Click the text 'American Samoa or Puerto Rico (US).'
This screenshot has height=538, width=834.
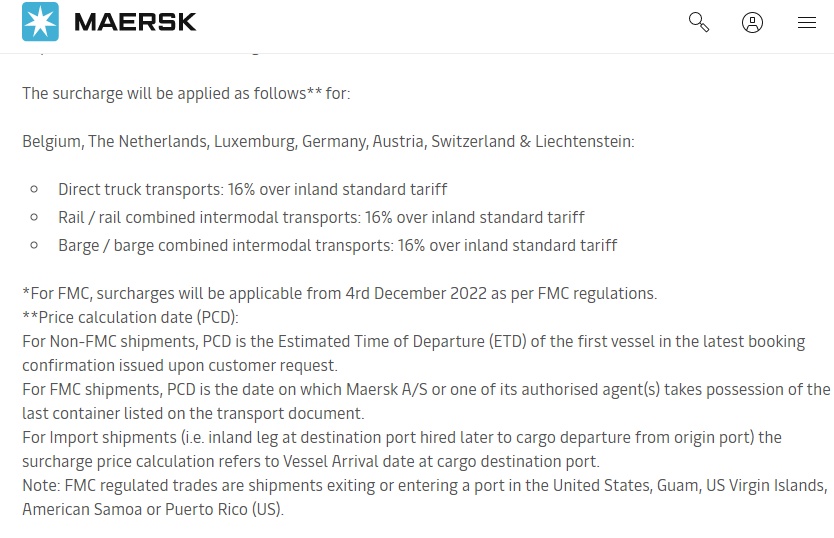click(153, 509)
